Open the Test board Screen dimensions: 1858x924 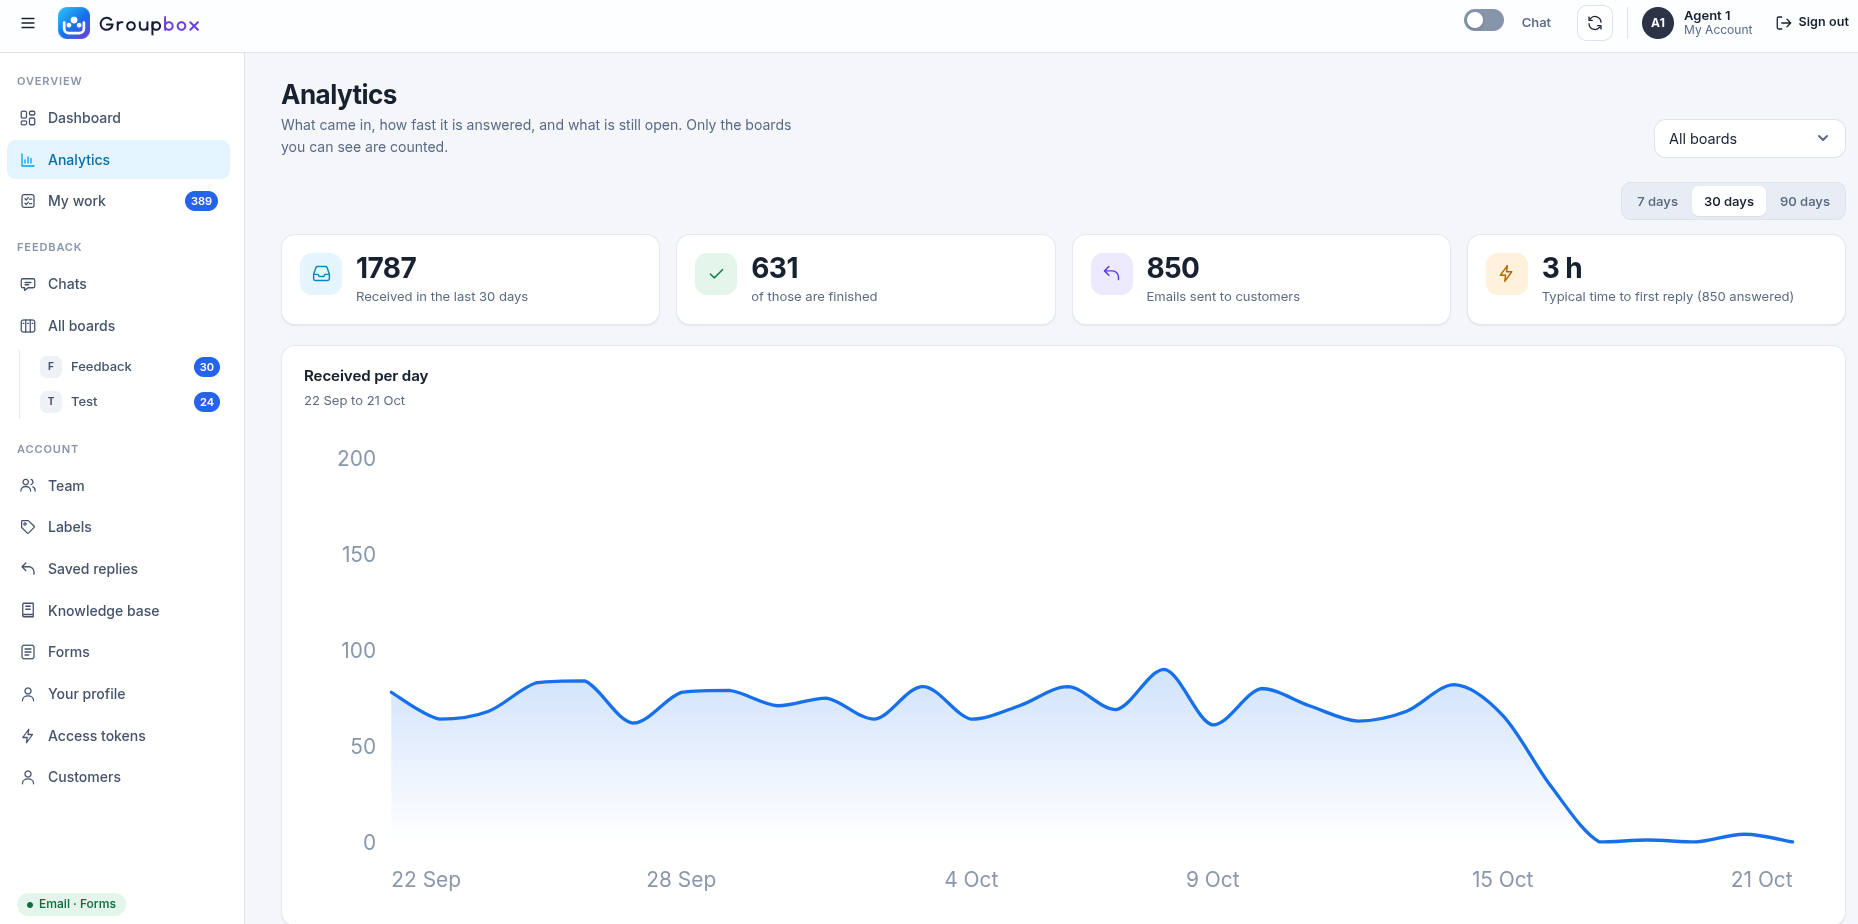point(129,402)
